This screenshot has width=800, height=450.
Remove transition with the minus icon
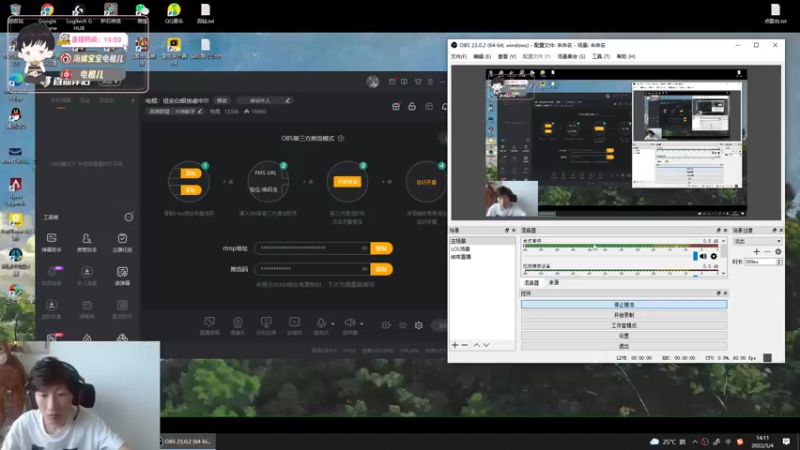pos(767,252)
